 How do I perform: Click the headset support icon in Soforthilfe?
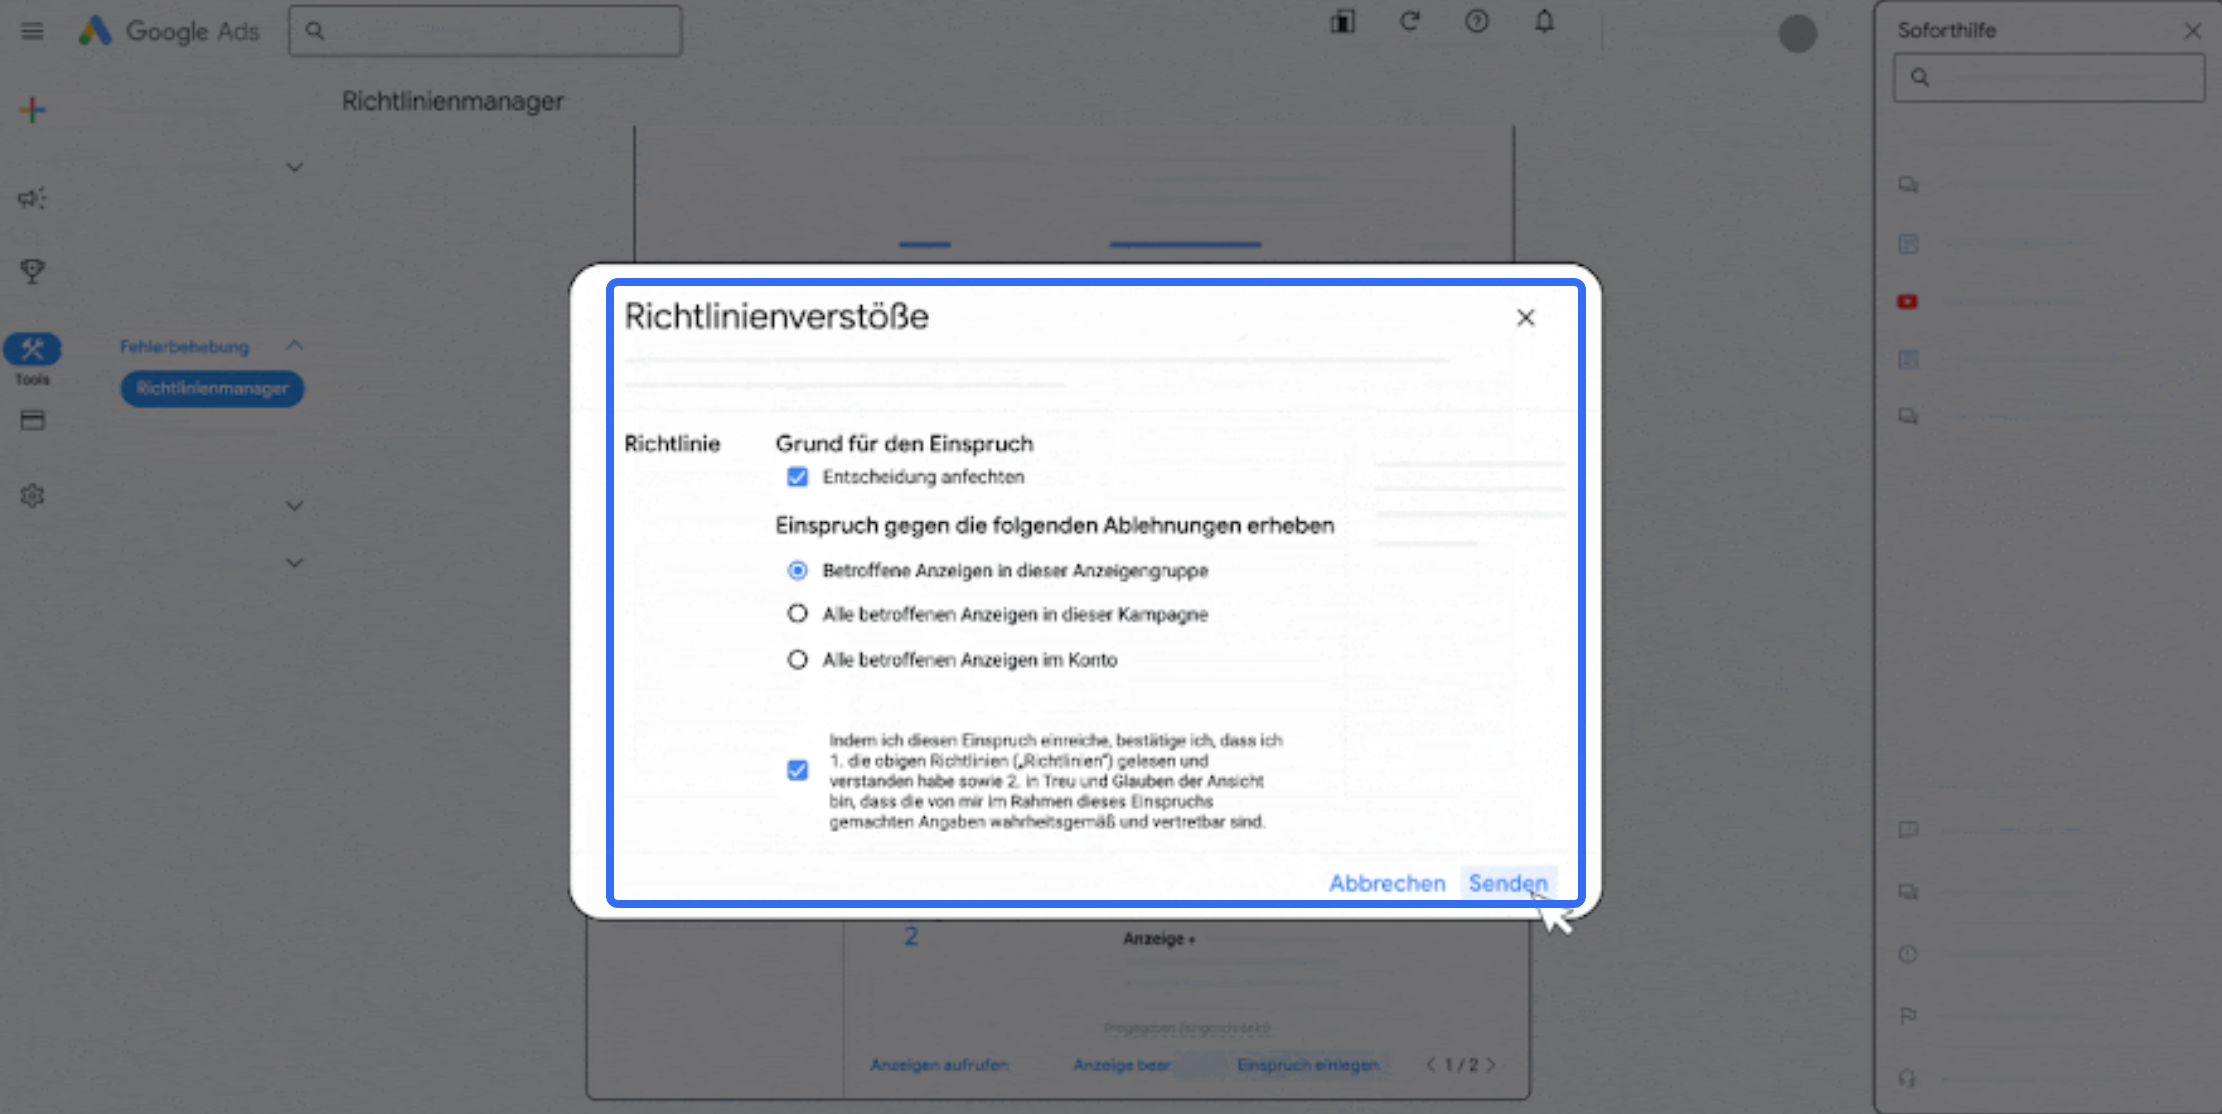click(x=1908, y=1078)
